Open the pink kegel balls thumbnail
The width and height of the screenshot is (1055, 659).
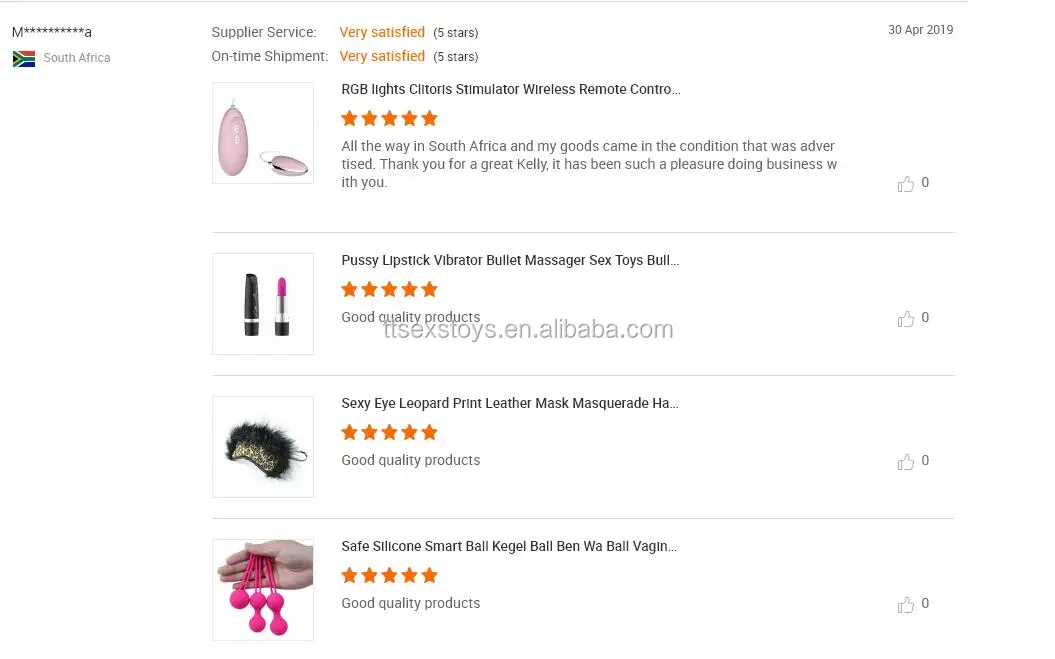click(262, 589)
